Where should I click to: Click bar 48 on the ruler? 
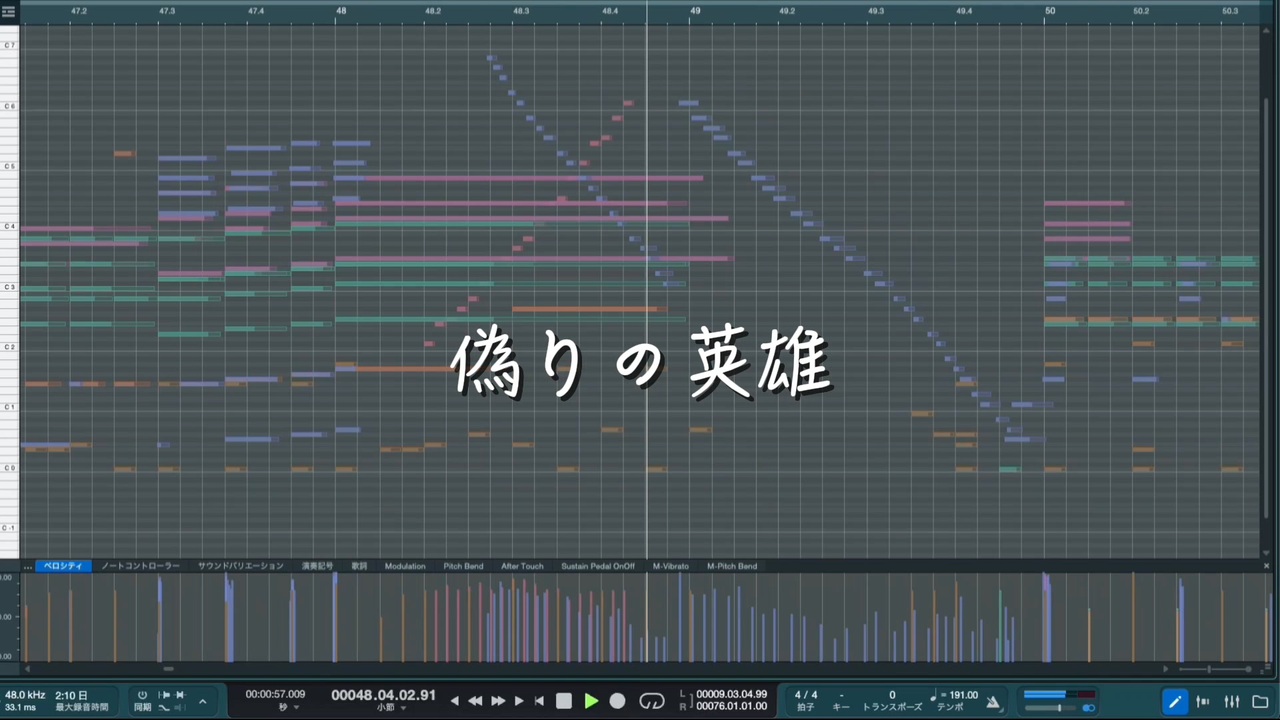341,11
